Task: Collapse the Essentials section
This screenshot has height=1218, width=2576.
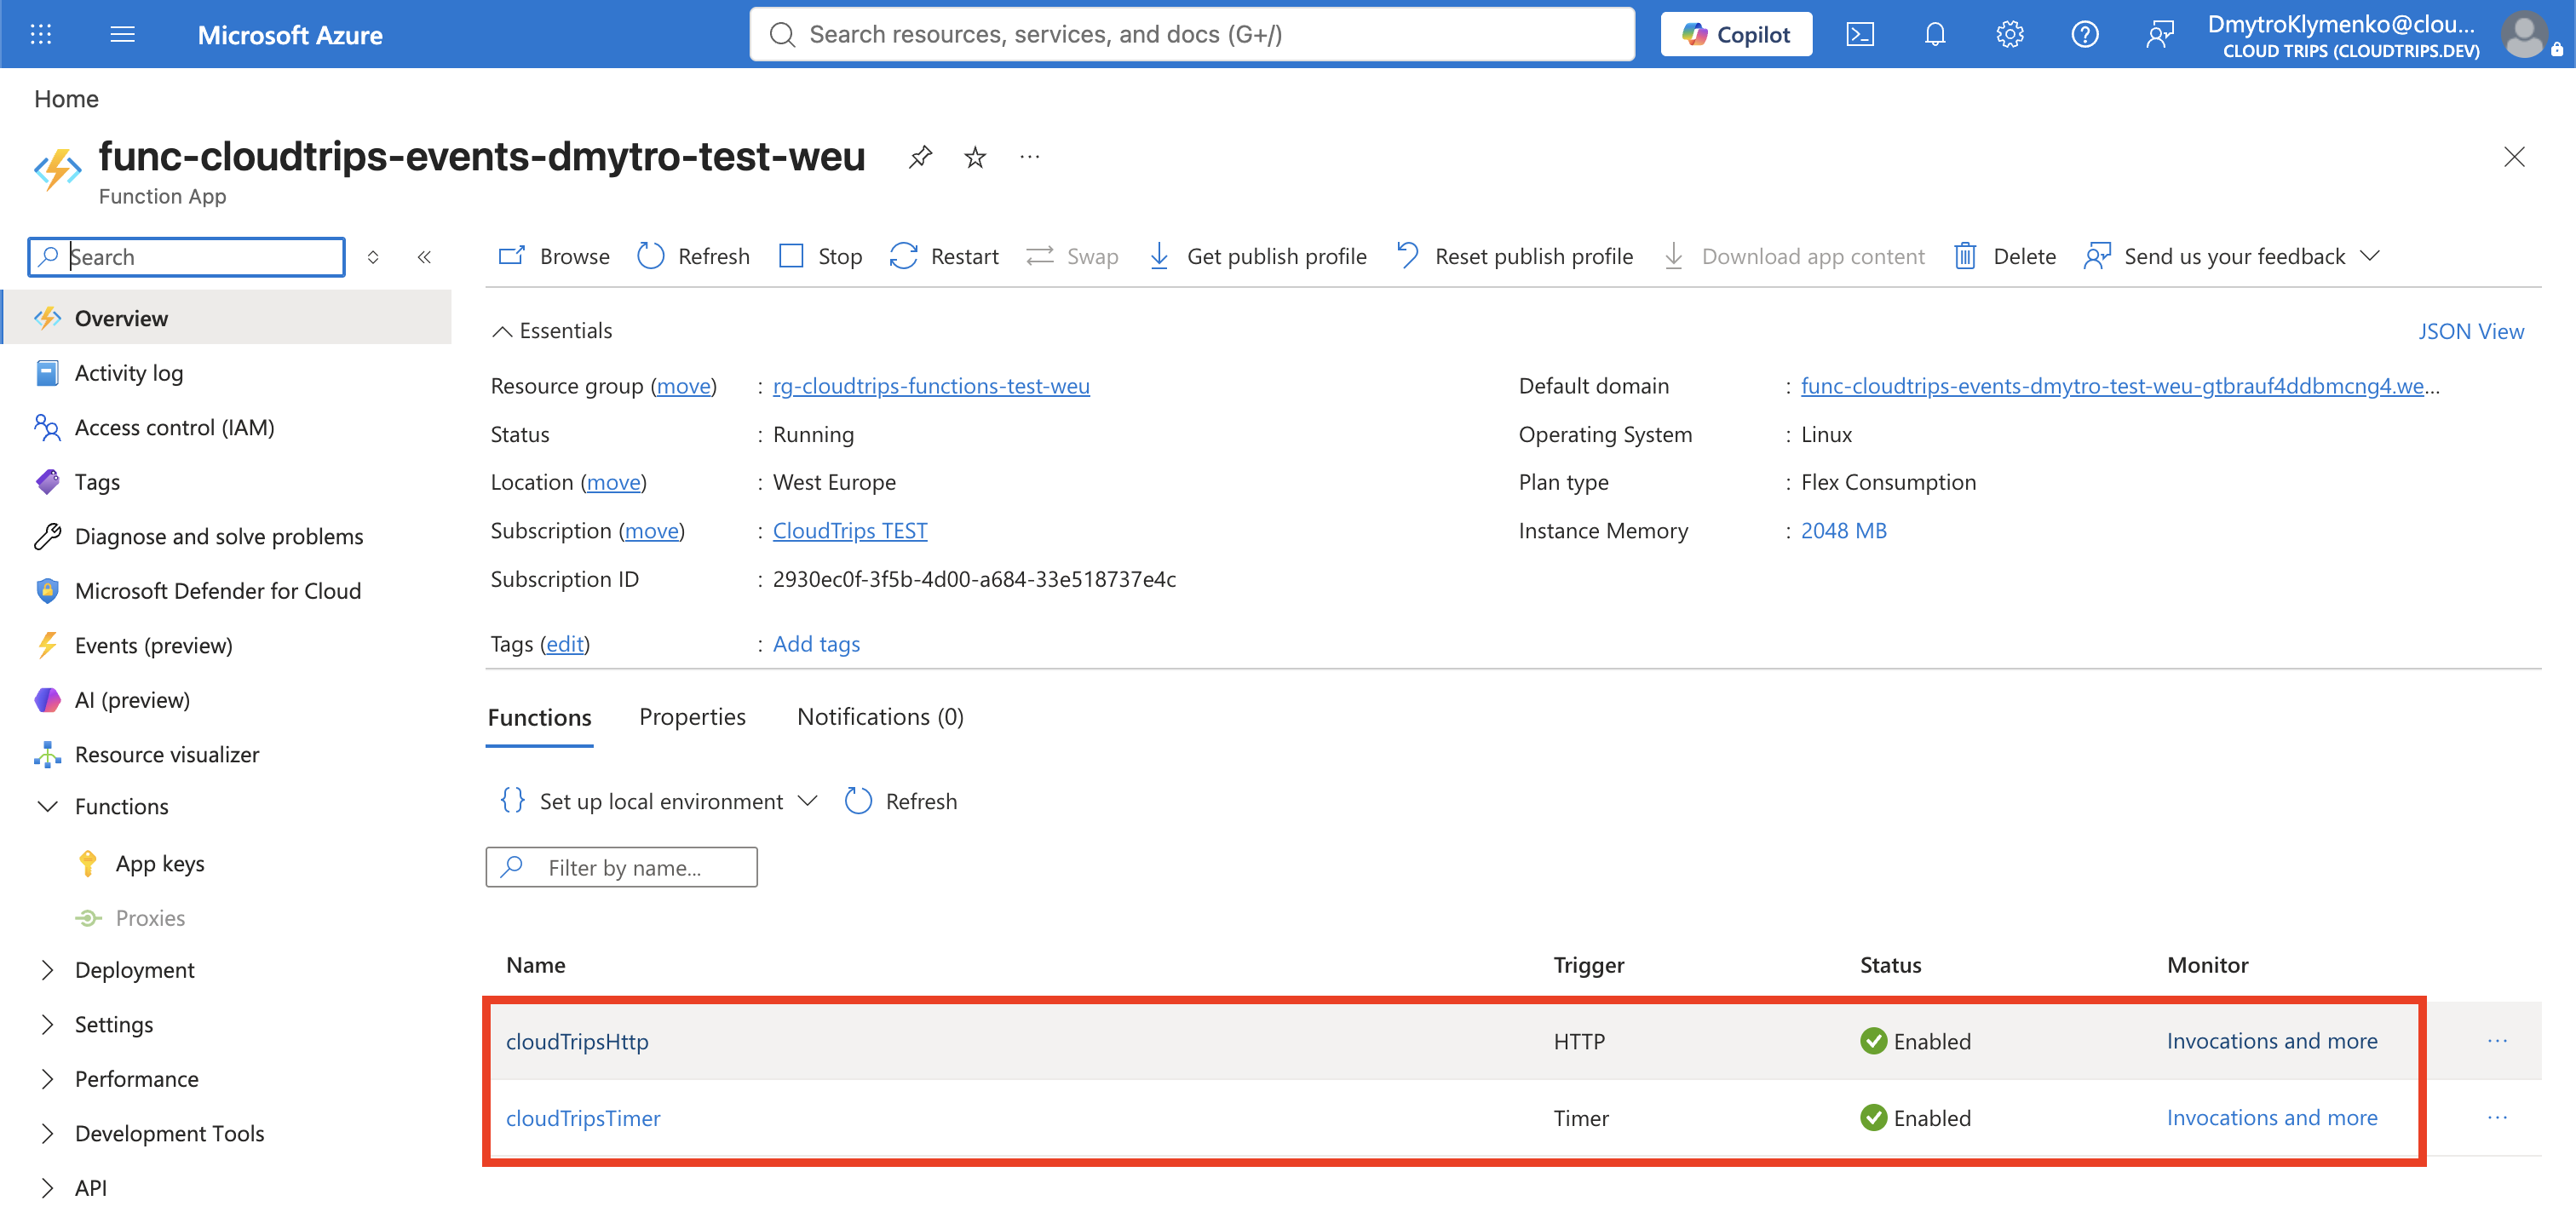Action: [x=552, y=331]
